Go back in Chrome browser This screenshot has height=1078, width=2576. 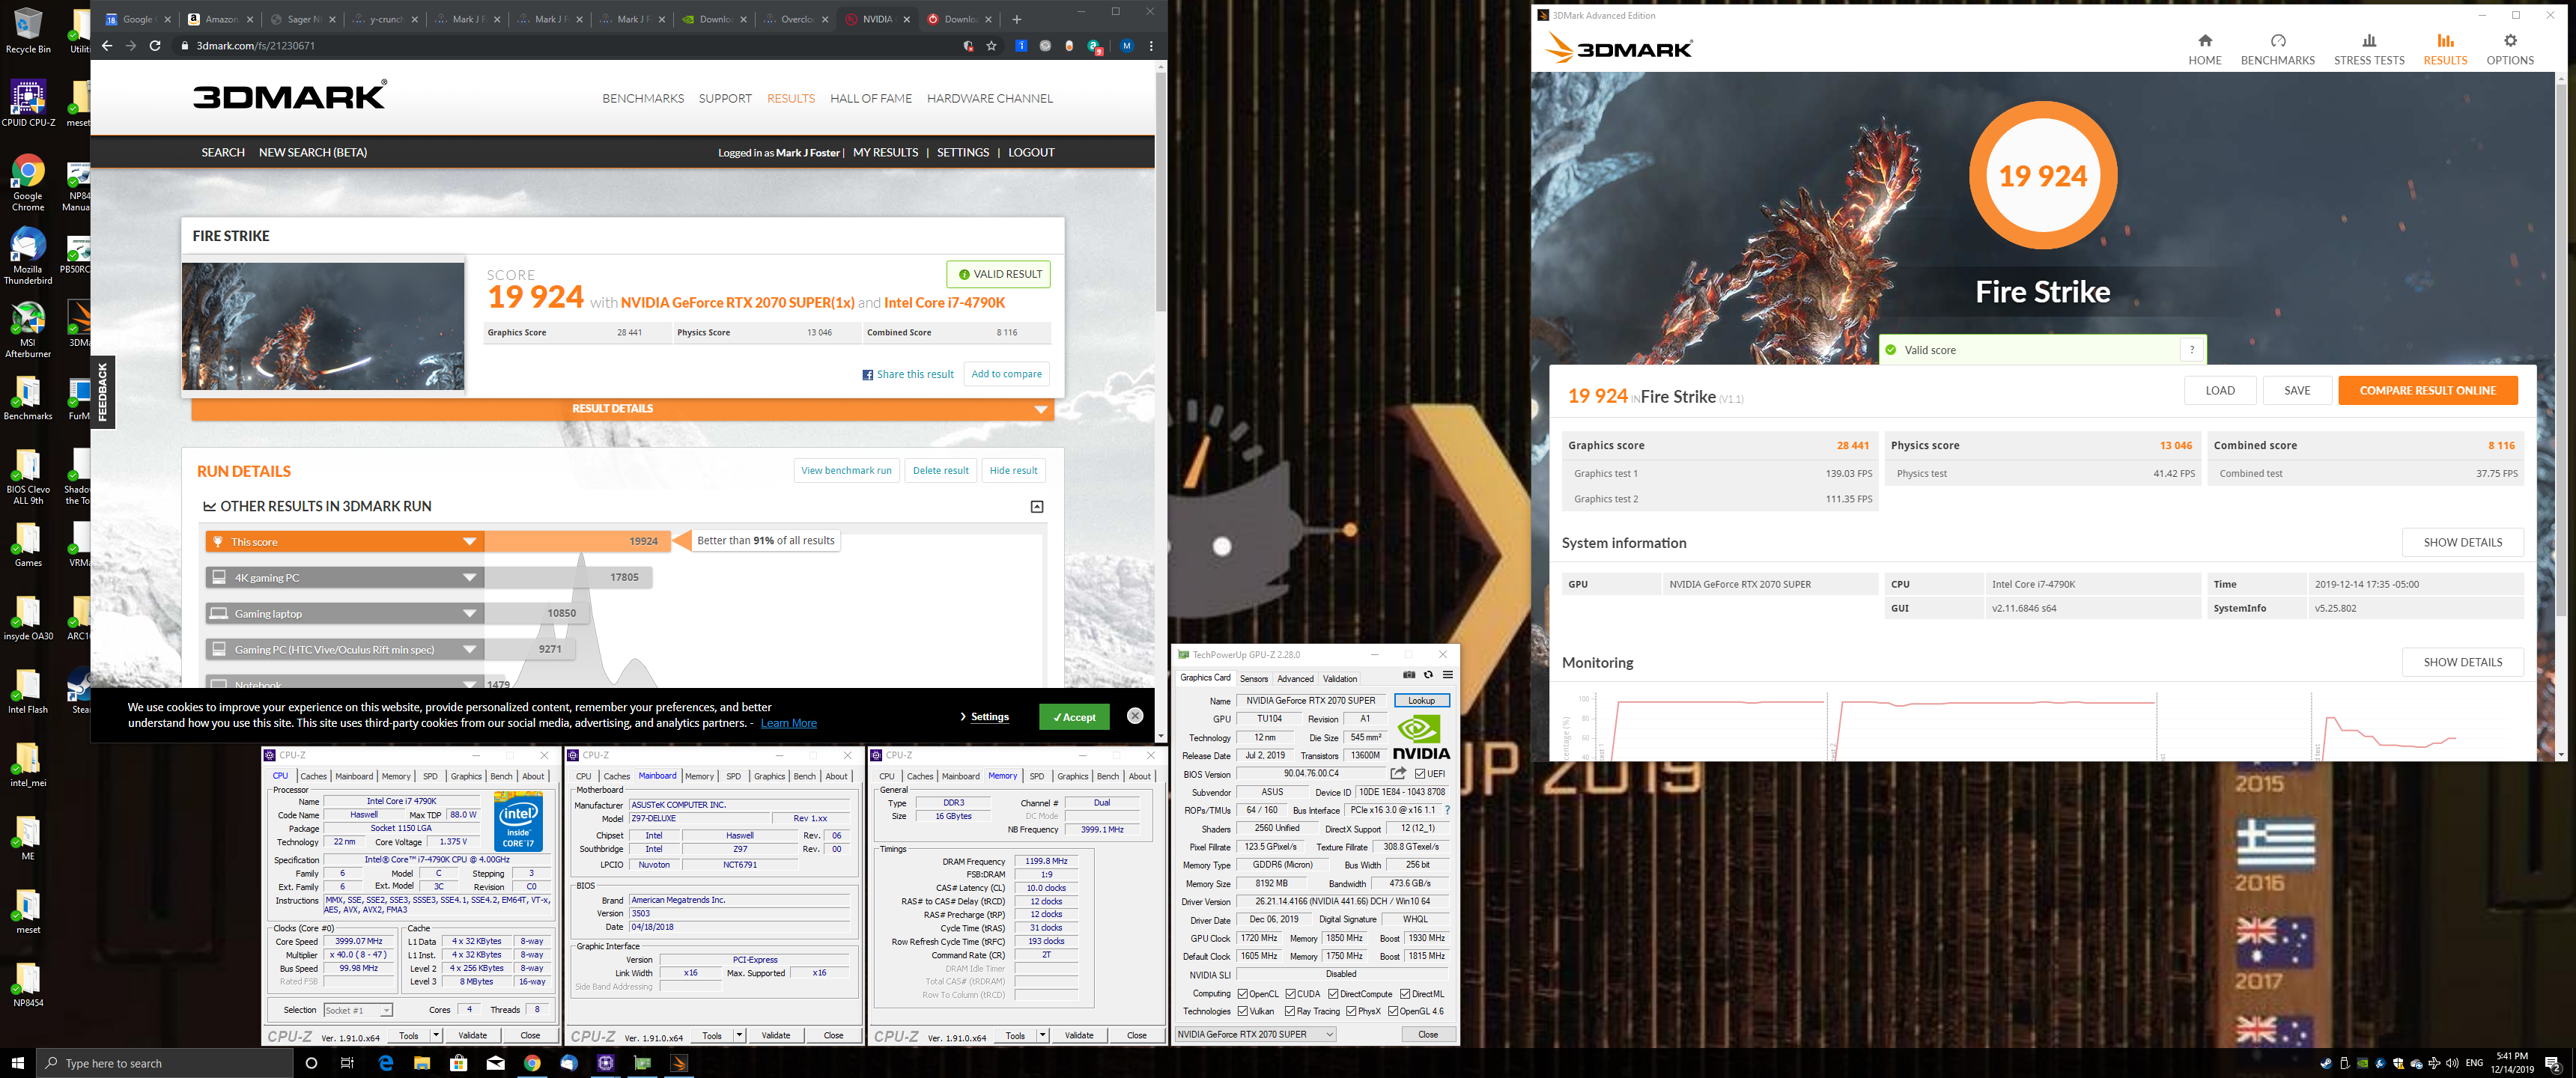tap(107, 46)
